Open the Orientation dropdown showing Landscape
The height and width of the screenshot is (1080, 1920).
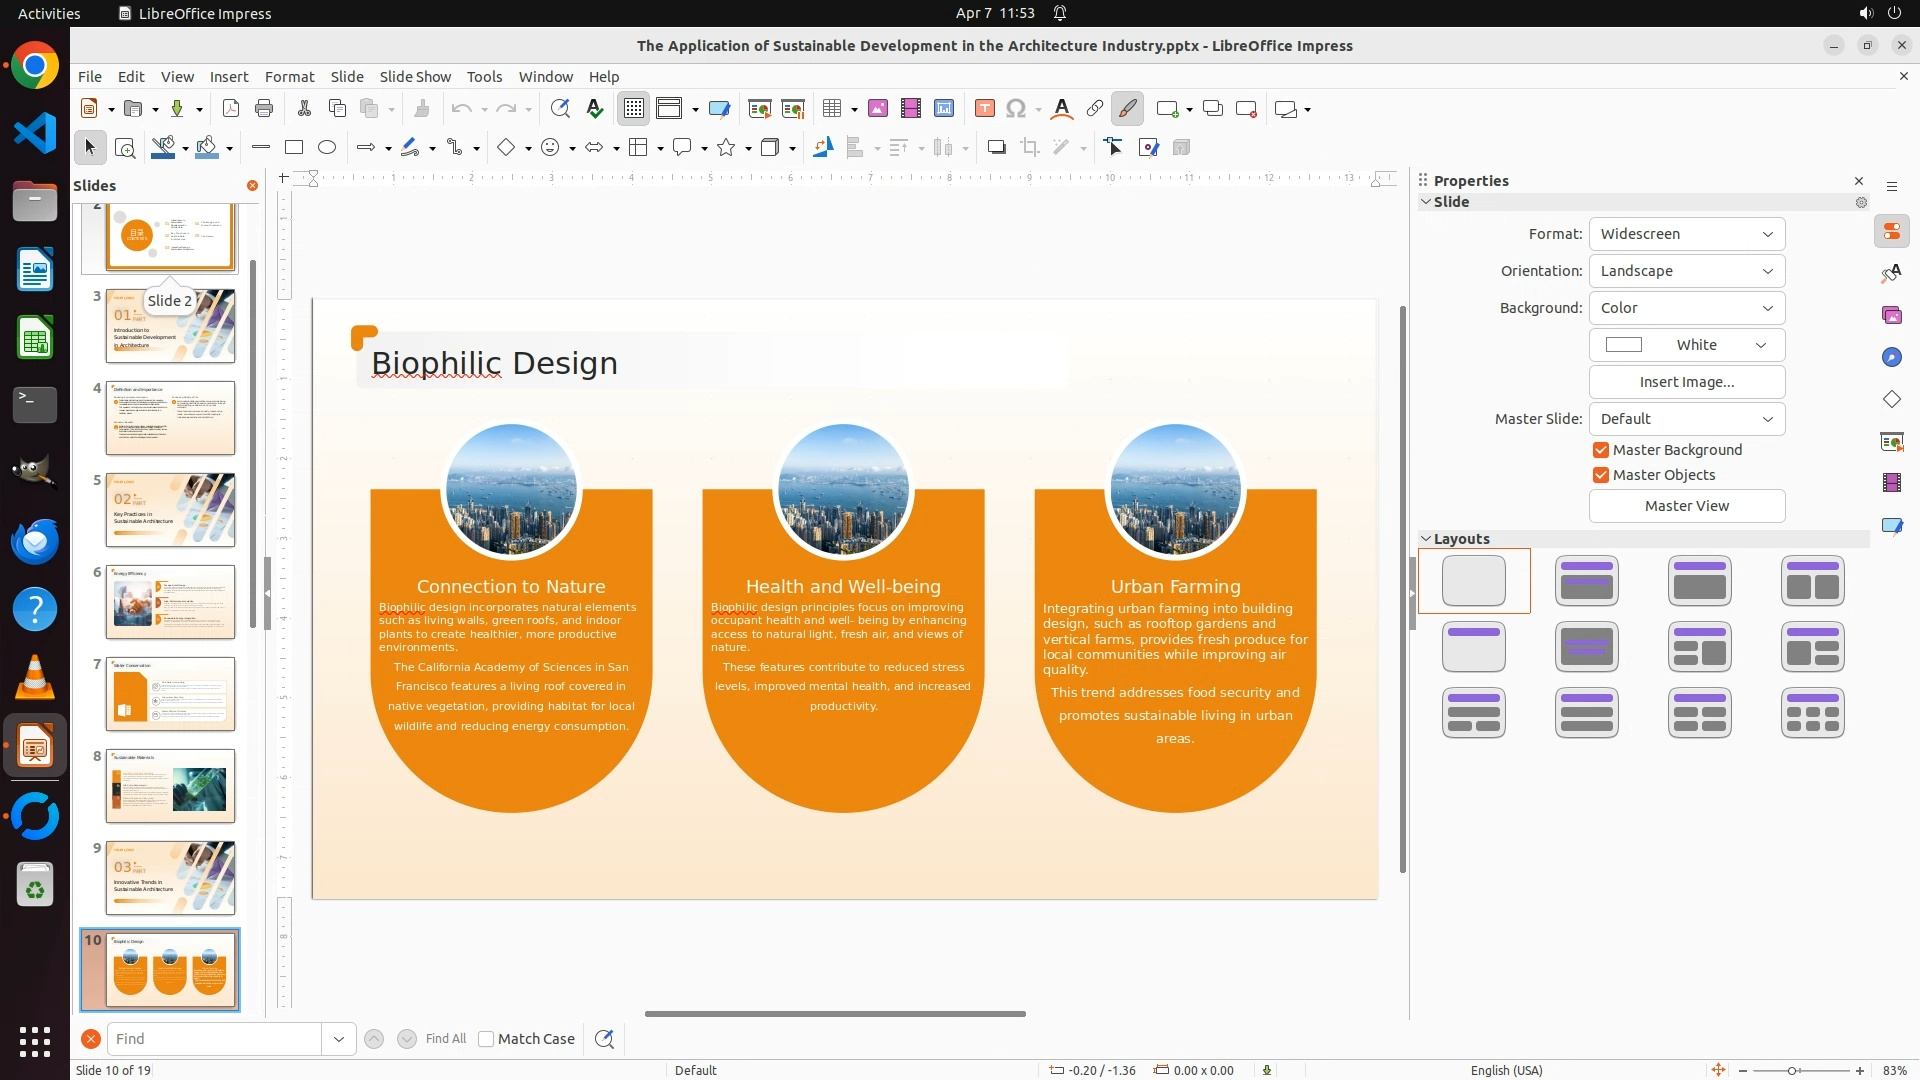click(x=1686, y=271)
